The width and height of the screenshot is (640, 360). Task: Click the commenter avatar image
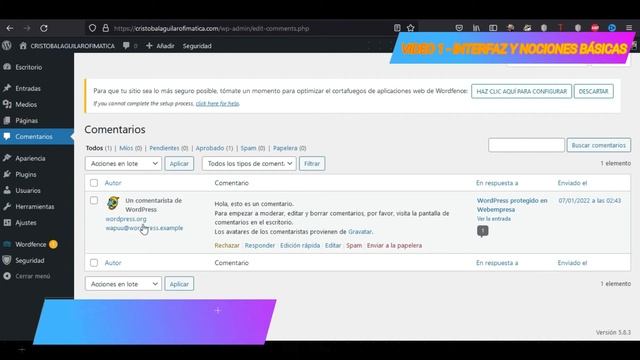(x=113, y=203)
